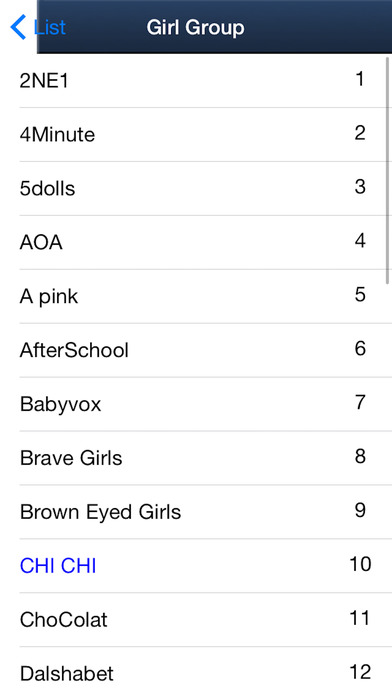Image resolution: width=392 pixels, height=696 pixels.
Task: Tap number 10 beside CHI CHI
Action: tap(360, 564)
